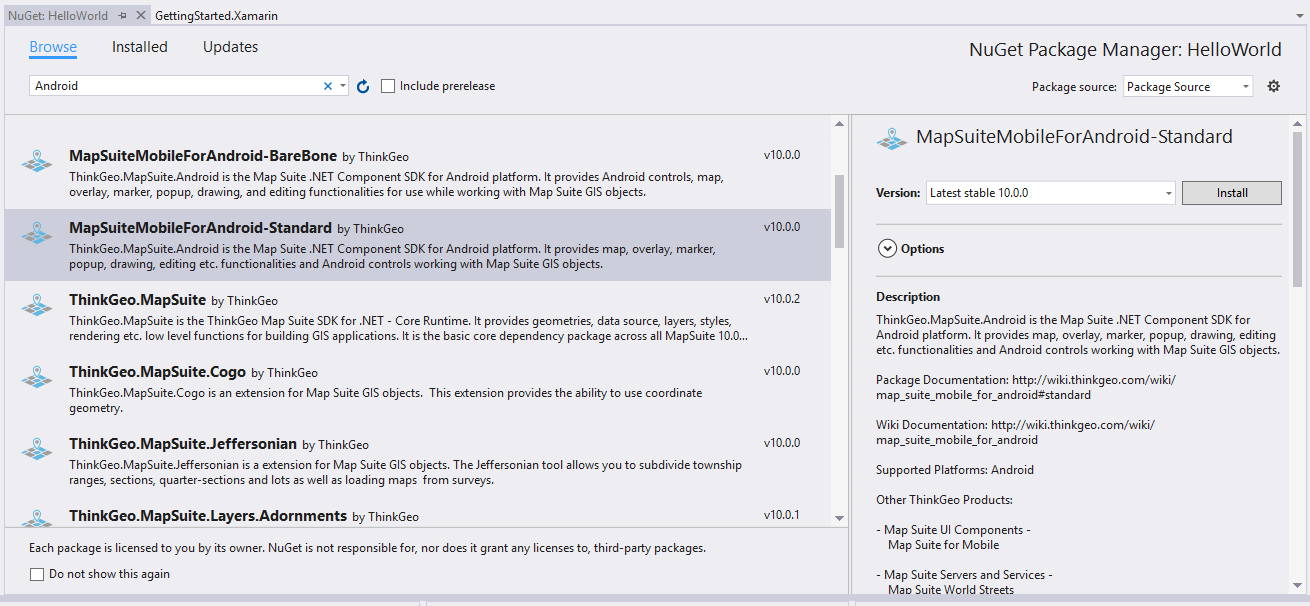1310x606 pixels.
Task: Click the Install button
Action: tap(1232, 192)
